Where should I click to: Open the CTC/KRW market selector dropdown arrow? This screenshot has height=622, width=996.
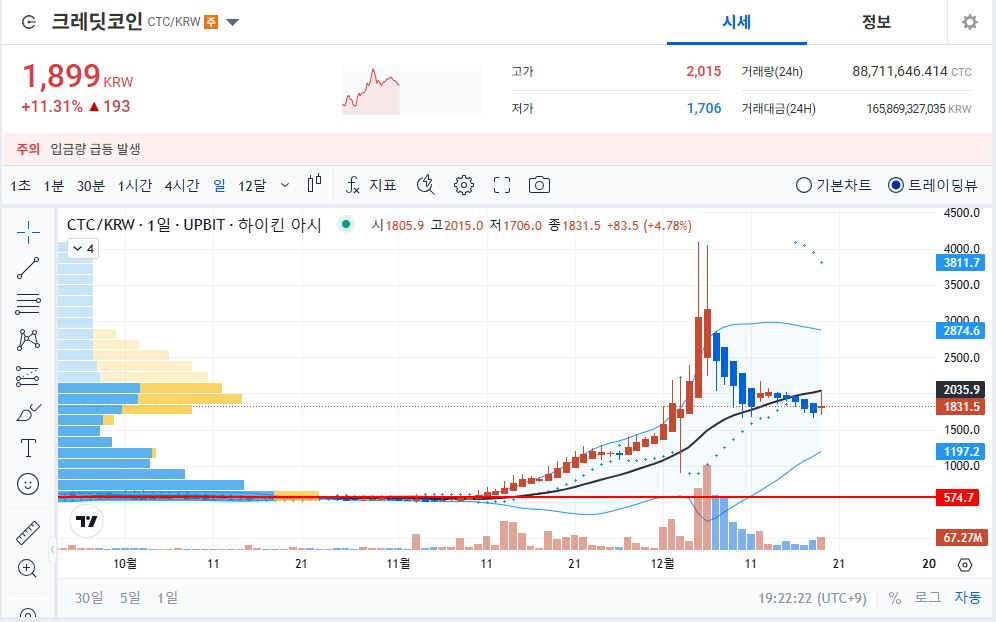click(x=232, y=23)
